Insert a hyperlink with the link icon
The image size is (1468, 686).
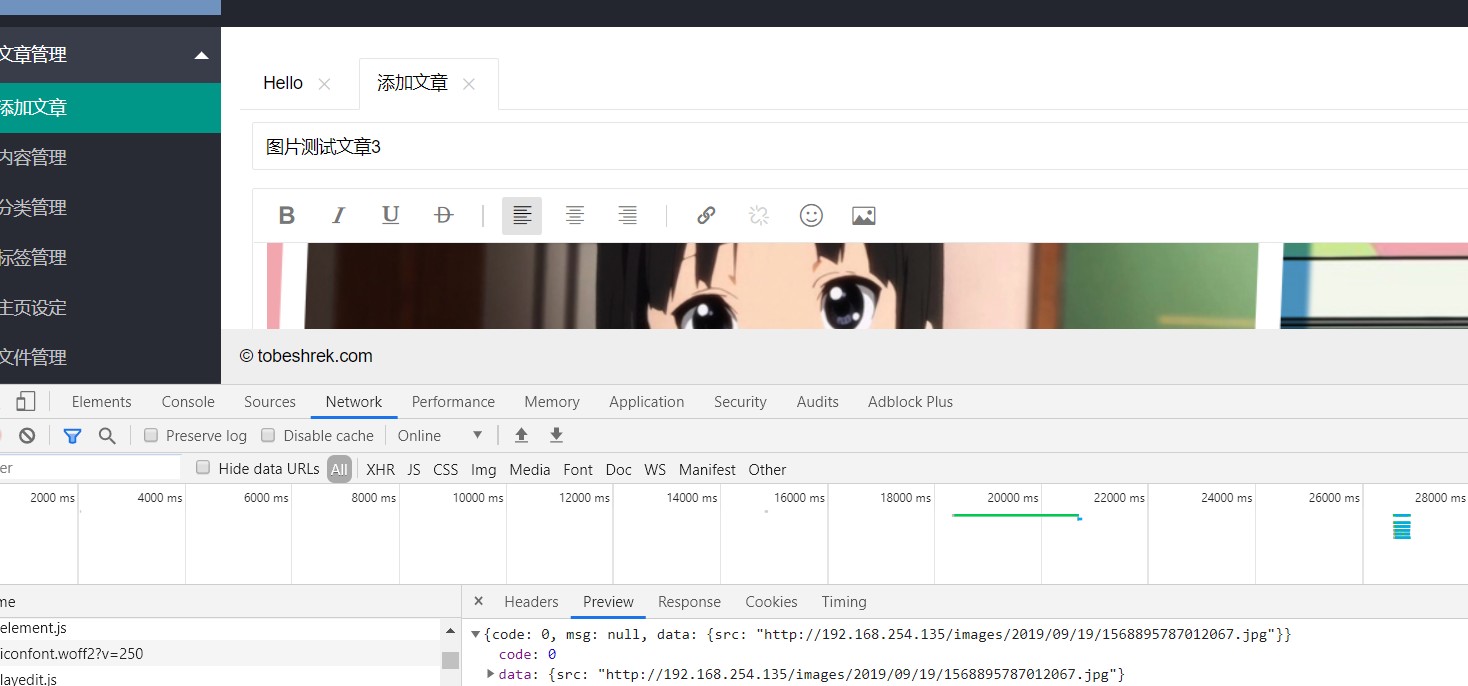click(x=706, y=216)
